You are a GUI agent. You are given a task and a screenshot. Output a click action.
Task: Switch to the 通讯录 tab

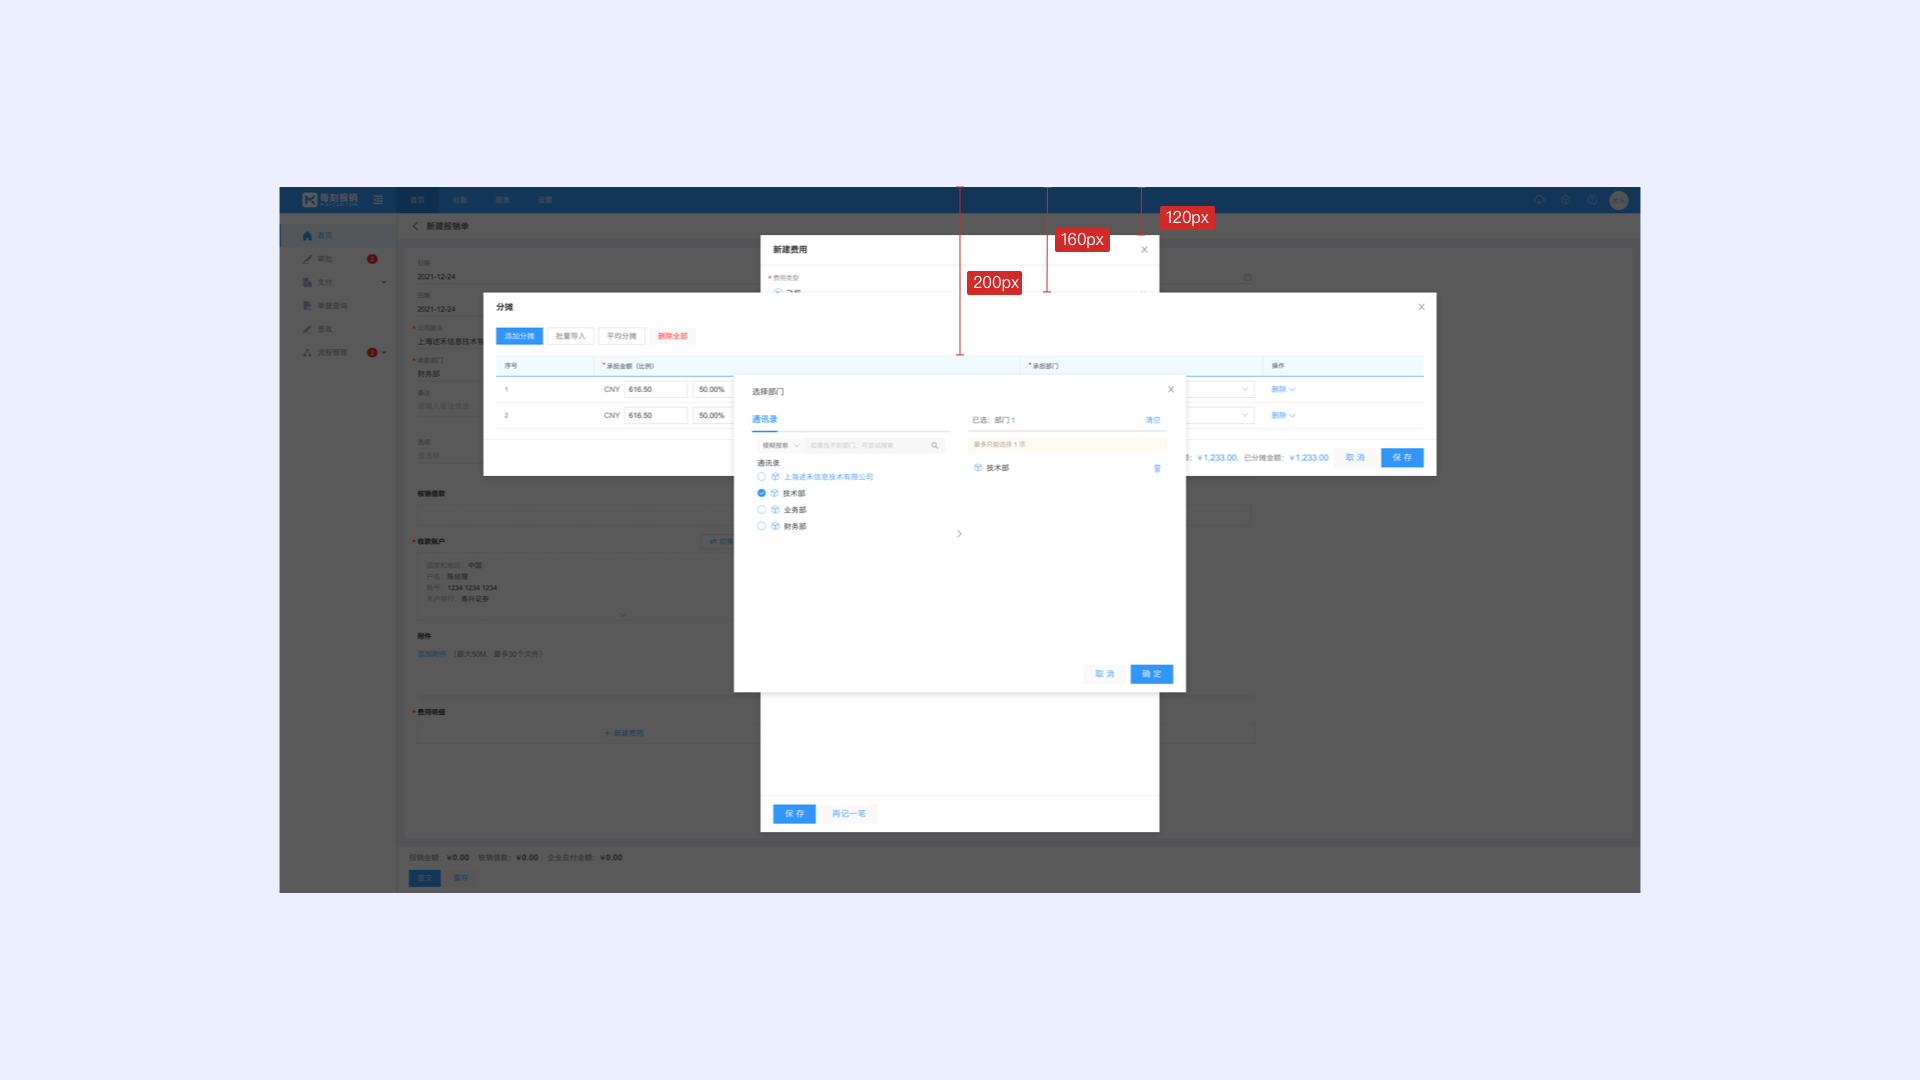click(764, 420)
